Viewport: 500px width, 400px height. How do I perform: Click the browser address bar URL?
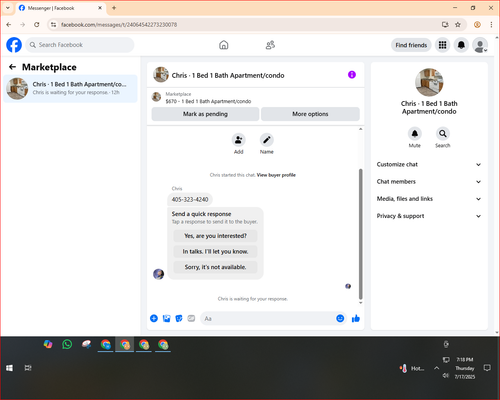point(119,25)
